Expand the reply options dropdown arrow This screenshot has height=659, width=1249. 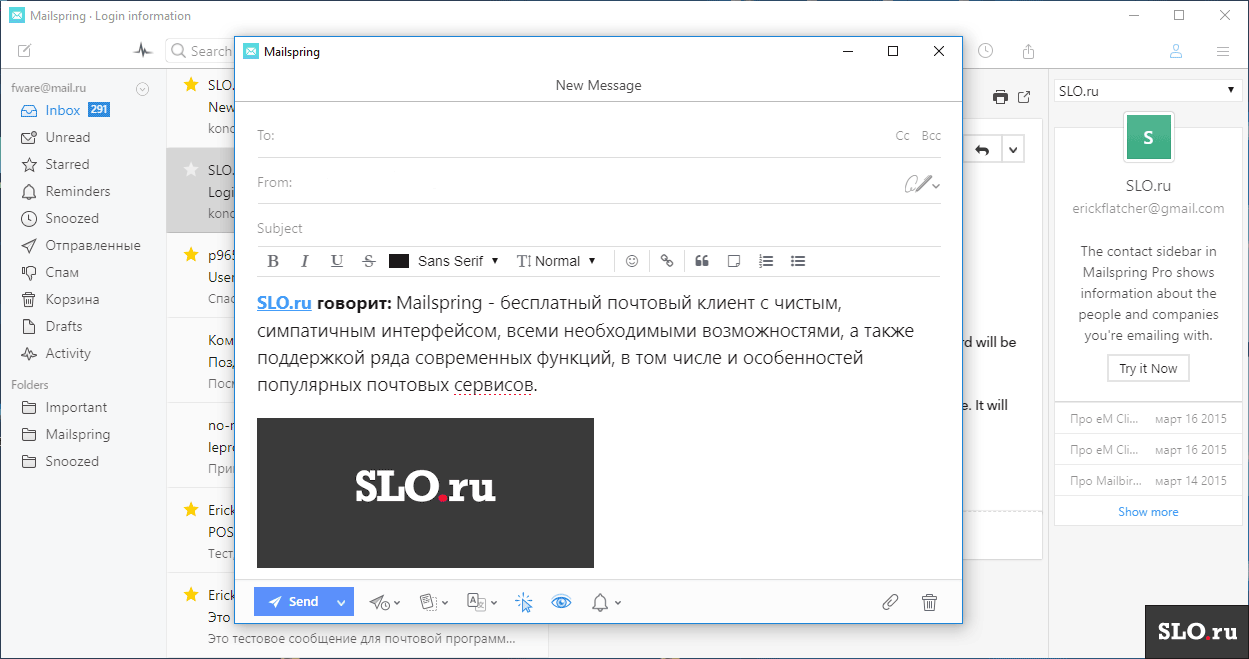coord(1013,150)
